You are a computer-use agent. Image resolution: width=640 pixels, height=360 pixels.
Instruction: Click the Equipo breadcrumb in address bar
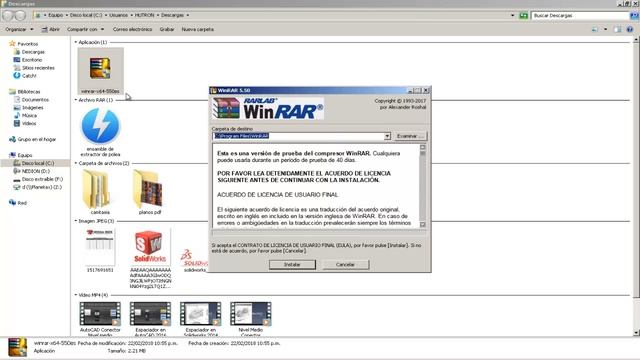tap(56, 15)
